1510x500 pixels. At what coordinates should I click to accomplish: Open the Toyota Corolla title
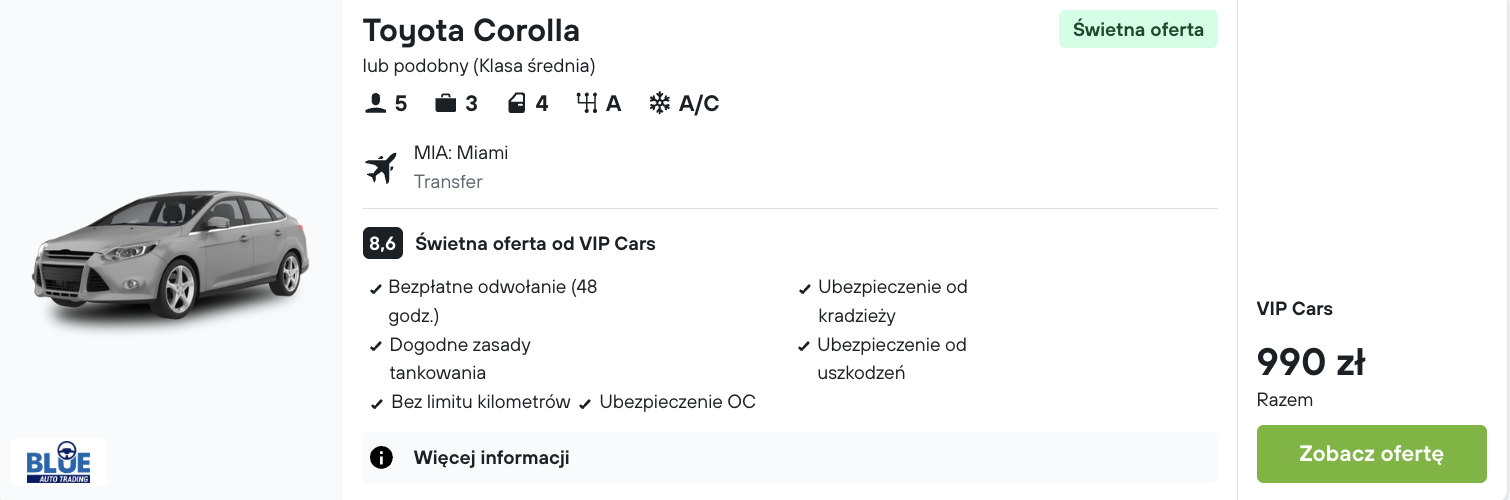[471, 31]
